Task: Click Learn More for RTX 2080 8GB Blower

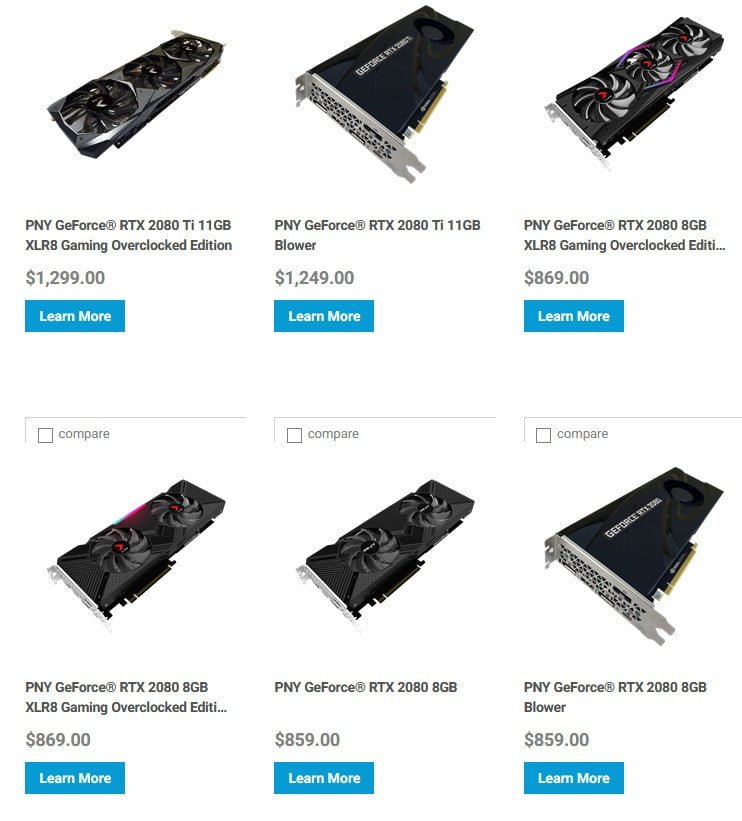Action: tap(573, 778)
